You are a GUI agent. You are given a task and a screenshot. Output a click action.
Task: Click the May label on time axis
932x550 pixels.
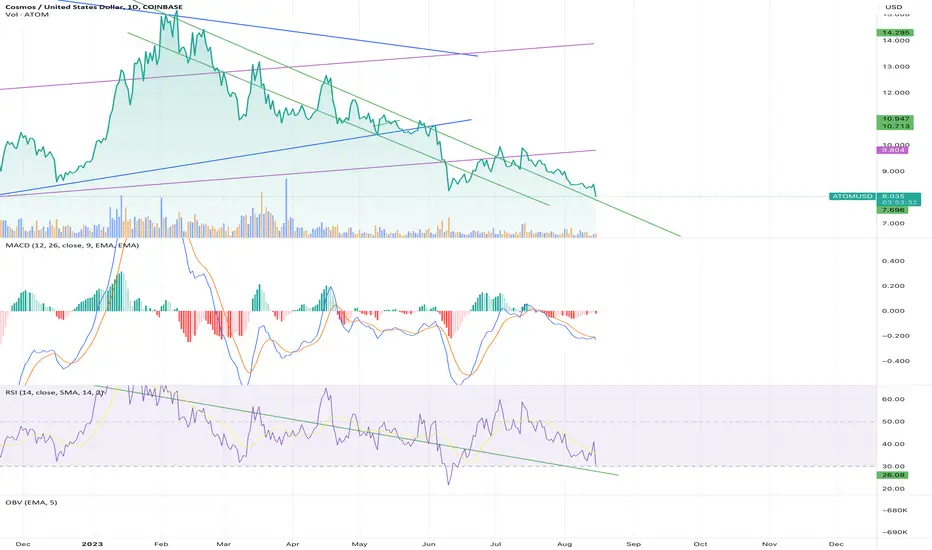[x=360, y=544]
